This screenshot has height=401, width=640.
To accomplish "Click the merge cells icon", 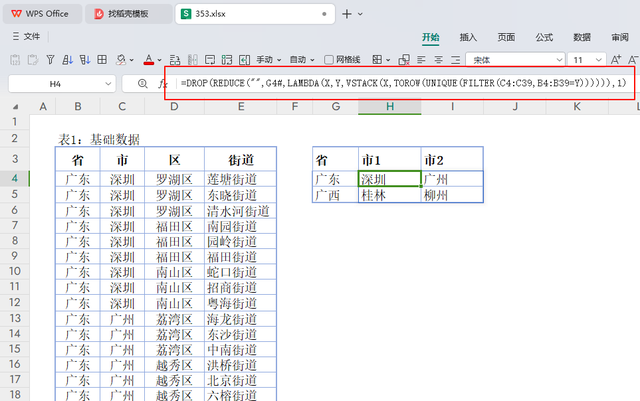I will pyautogui.click(x=404, y=60).
